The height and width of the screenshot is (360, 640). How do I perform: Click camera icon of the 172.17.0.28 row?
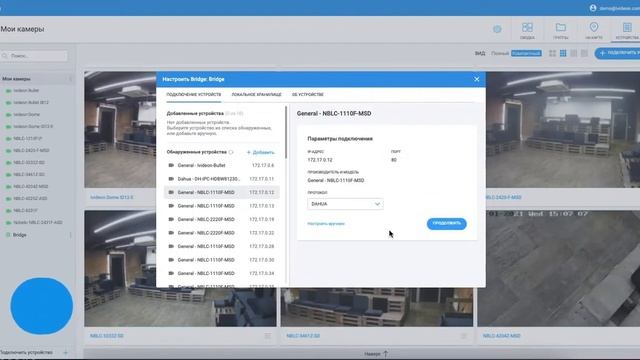(x=171, y=246)
